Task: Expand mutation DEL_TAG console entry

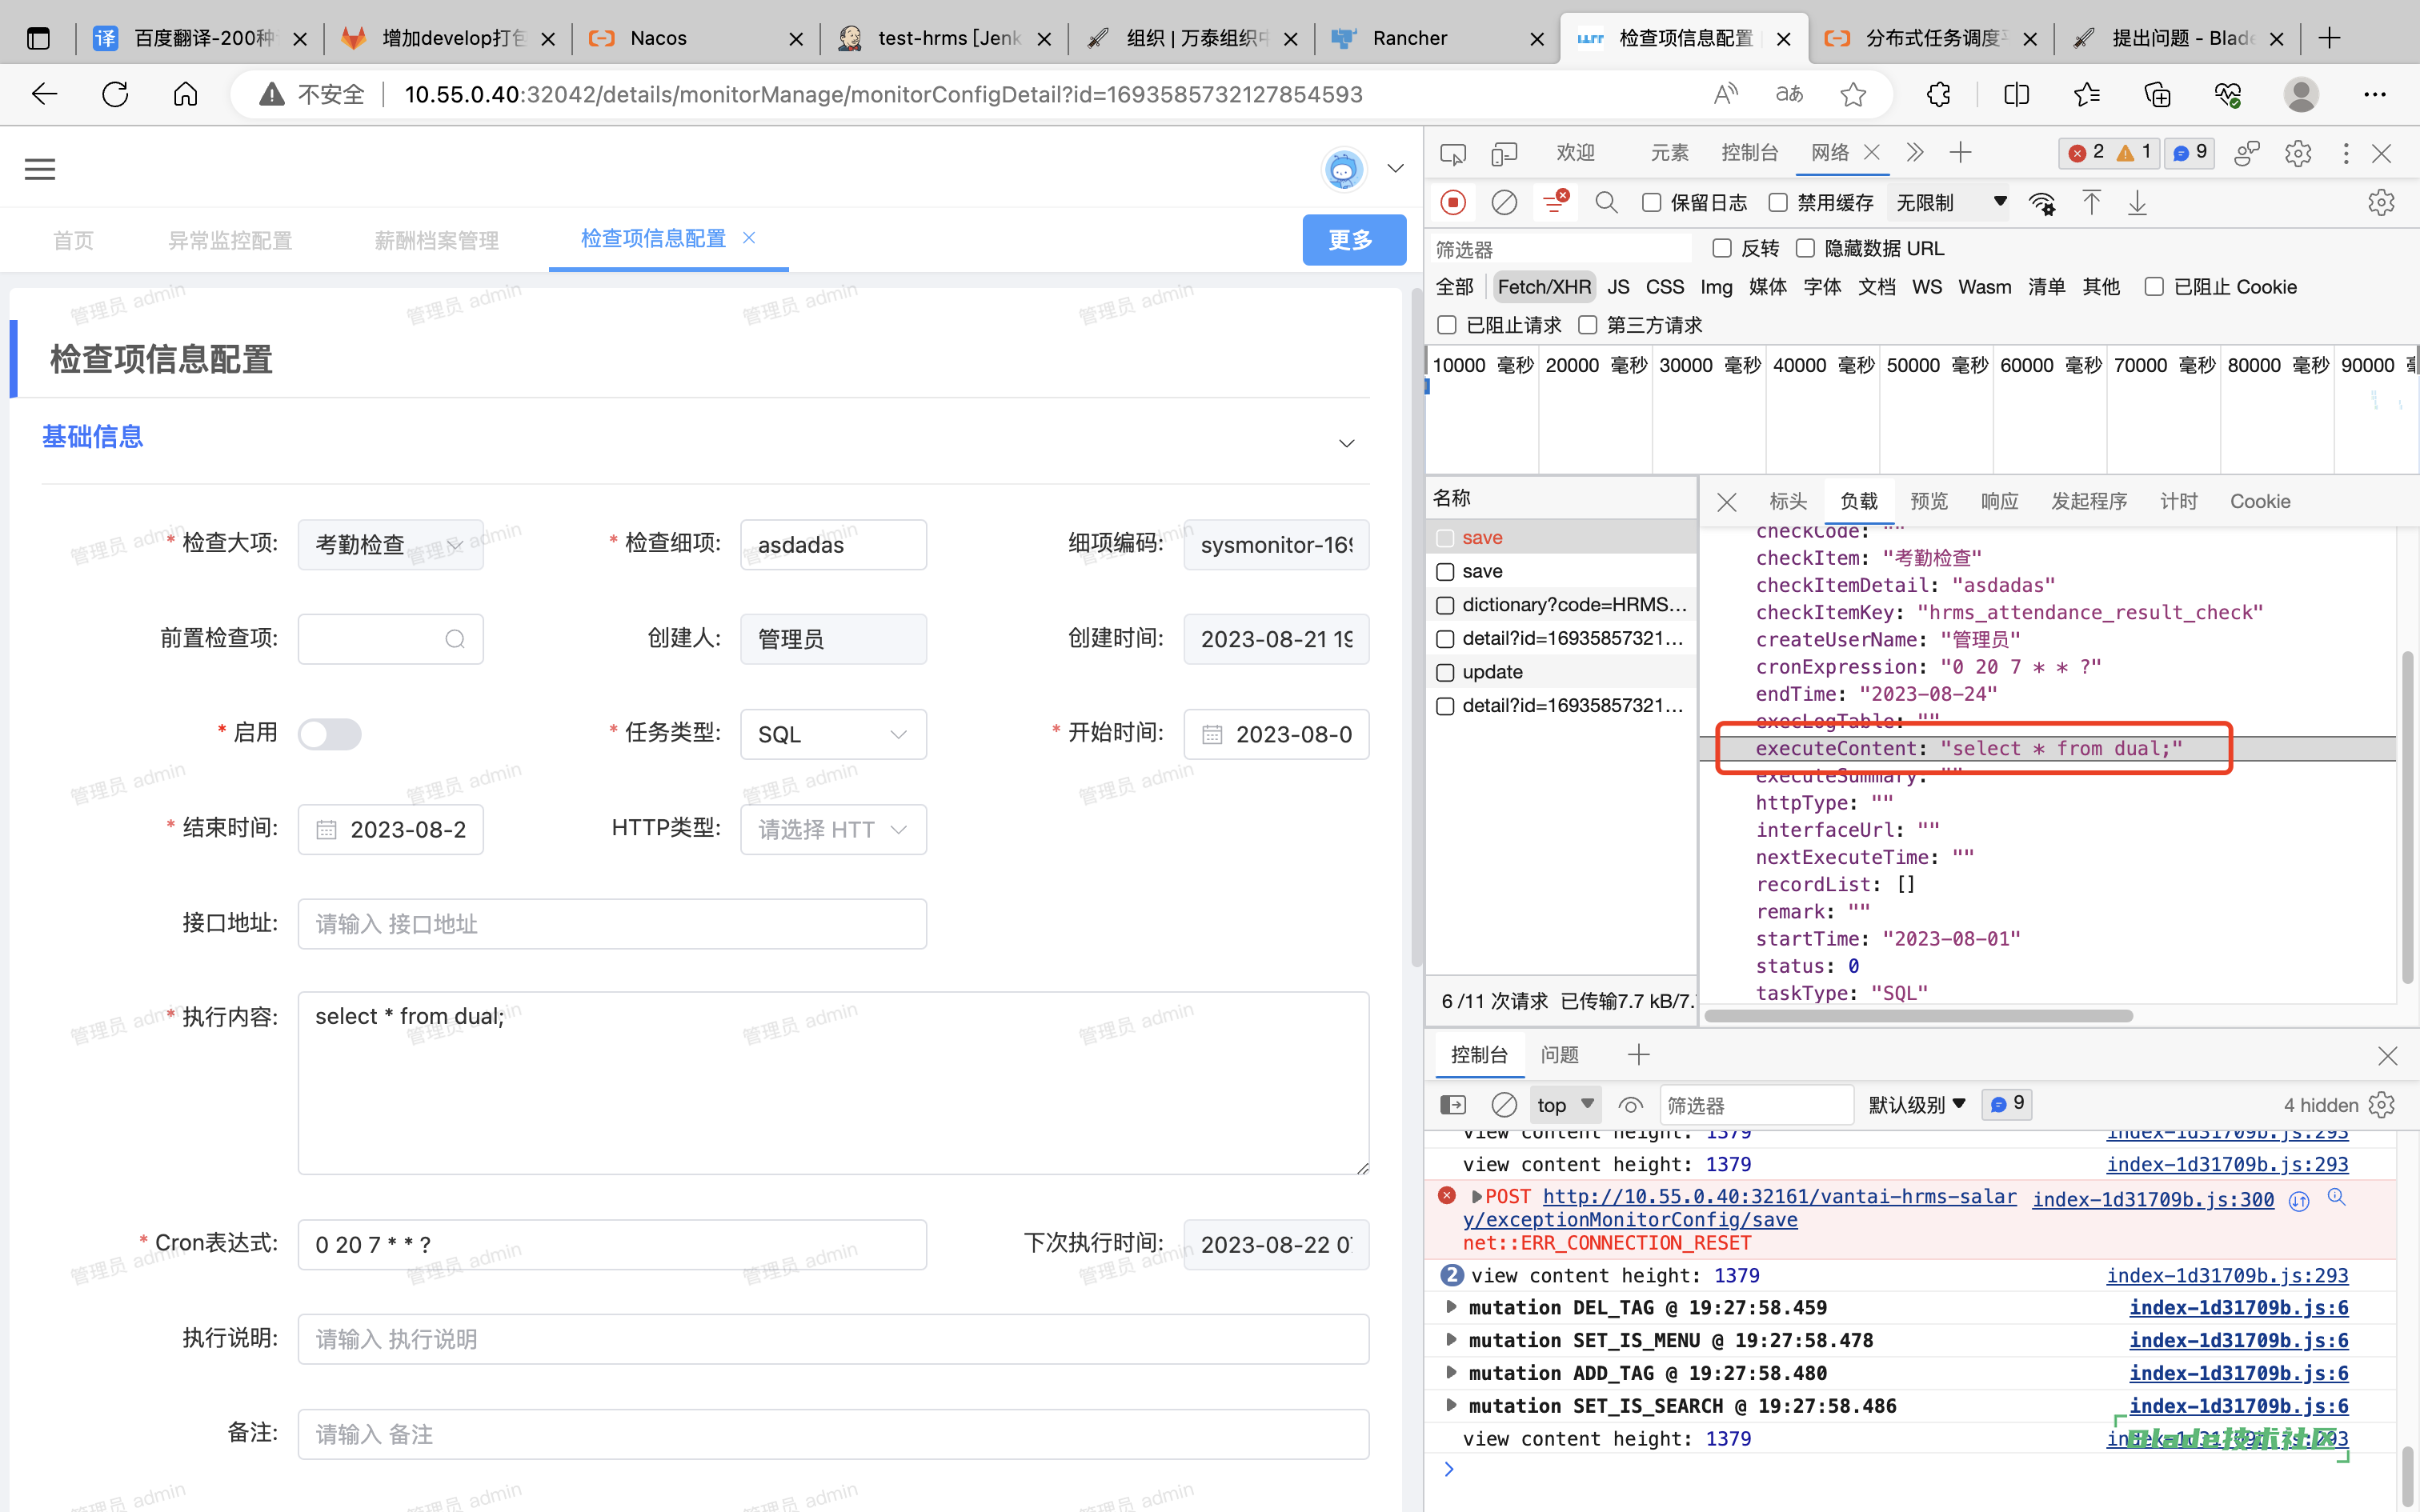Action: 1451,1307
